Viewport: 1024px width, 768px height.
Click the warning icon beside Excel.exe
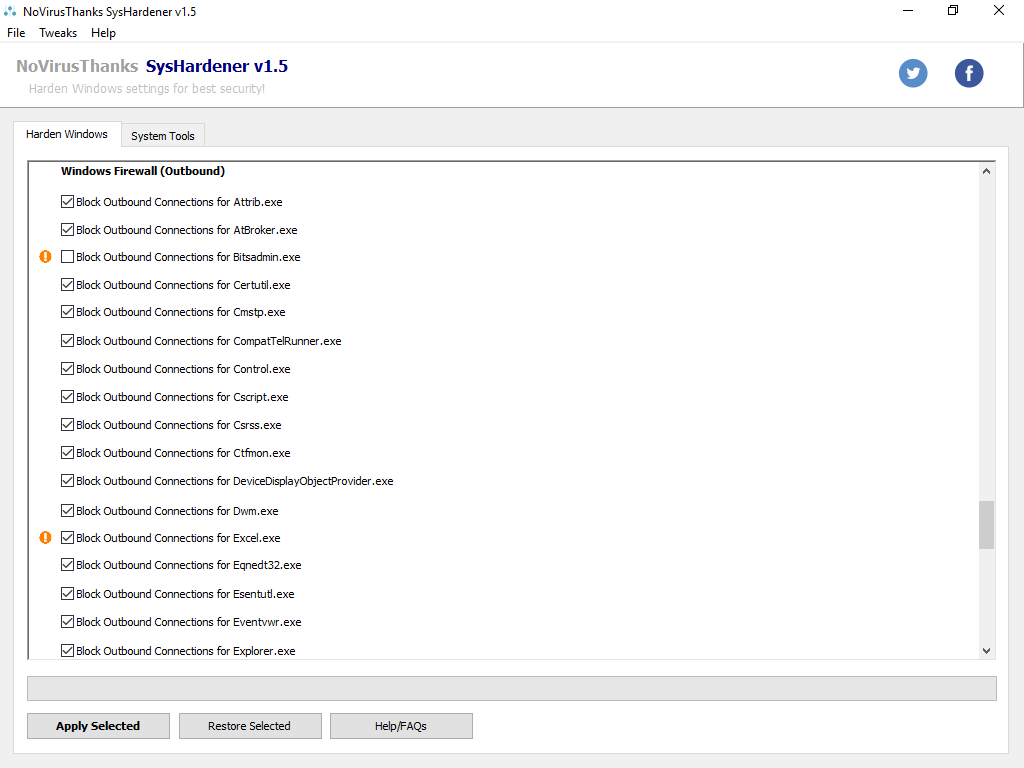click(x=45, y=537)
